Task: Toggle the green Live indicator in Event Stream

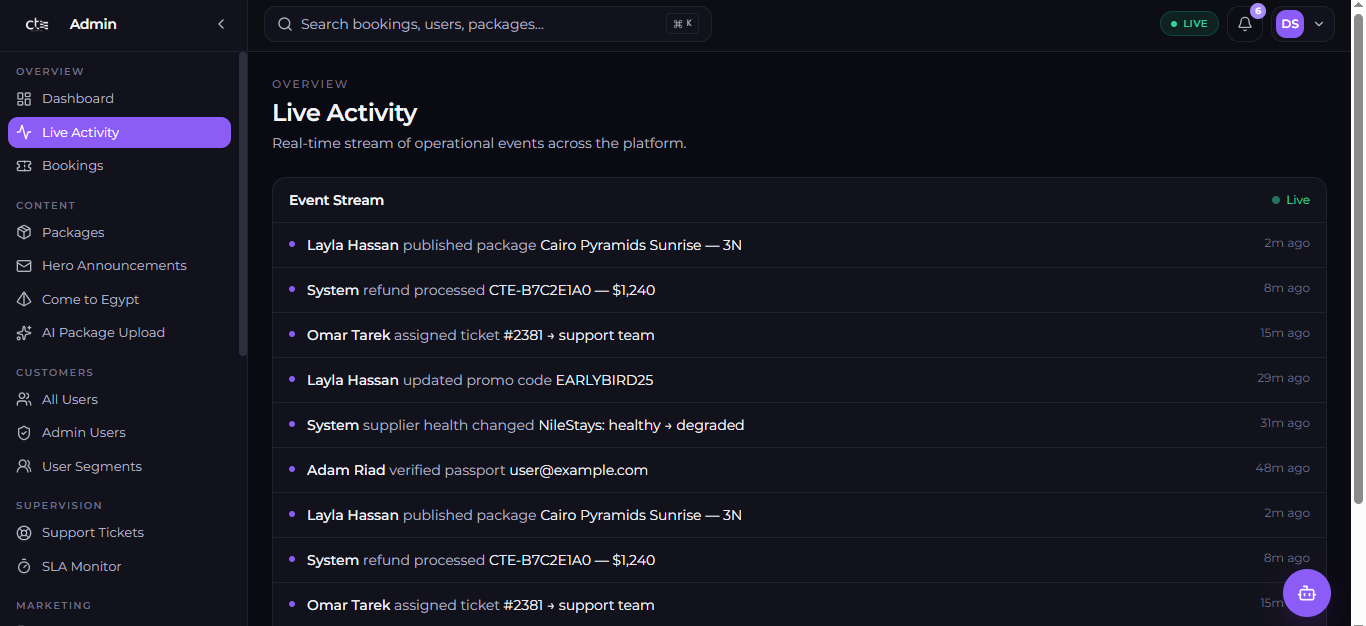Action: coord(1291,200)
